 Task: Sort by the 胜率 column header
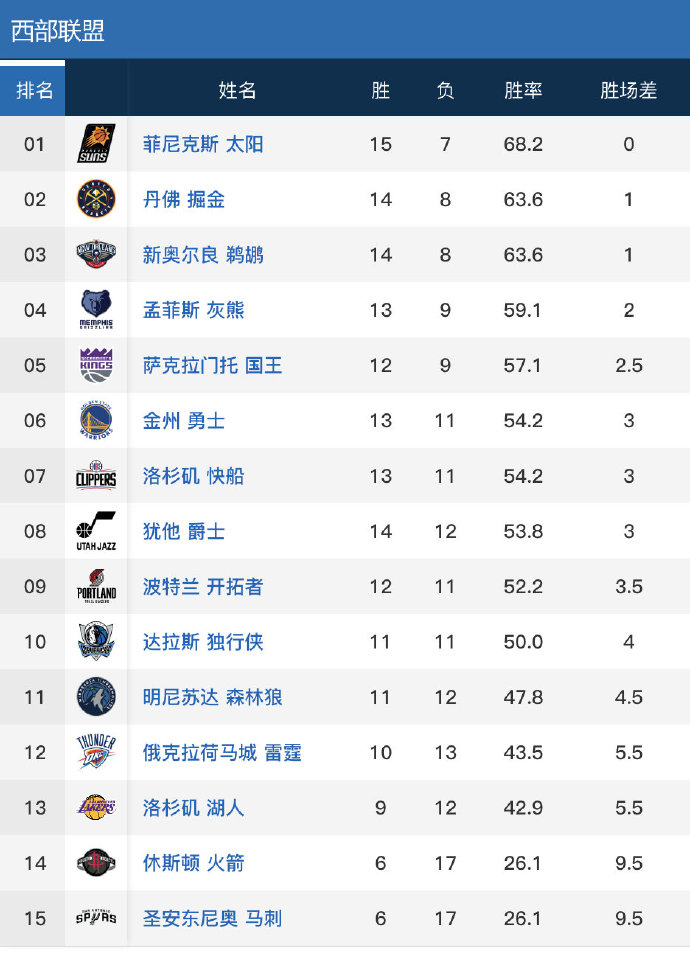click(523, 90)
